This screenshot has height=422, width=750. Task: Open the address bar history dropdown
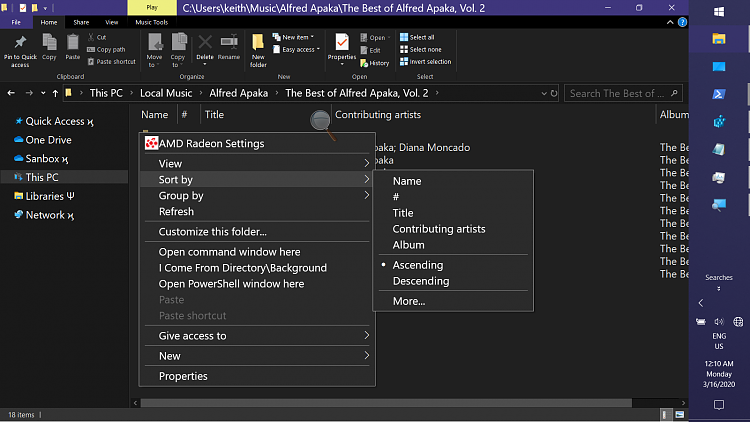(x=544, y=93)
